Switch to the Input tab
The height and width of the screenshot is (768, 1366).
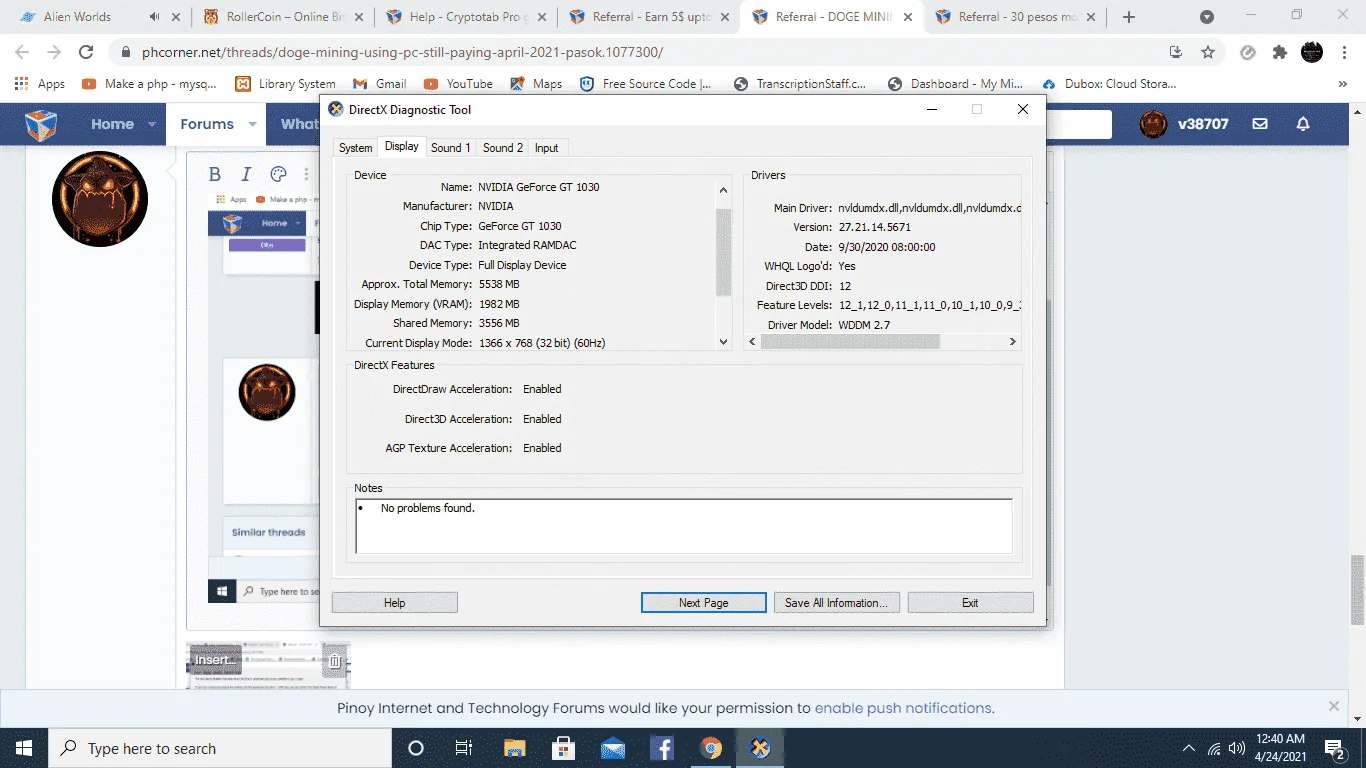point(546,148)
